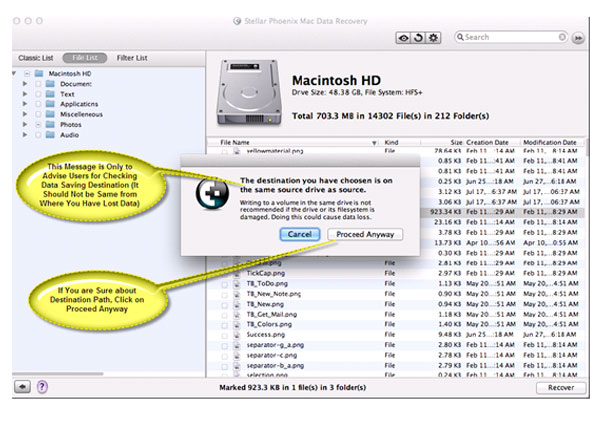This screenshot has height=421, width=590.
Task: Click the Applications folder icon
Action: tap(50, 104)
